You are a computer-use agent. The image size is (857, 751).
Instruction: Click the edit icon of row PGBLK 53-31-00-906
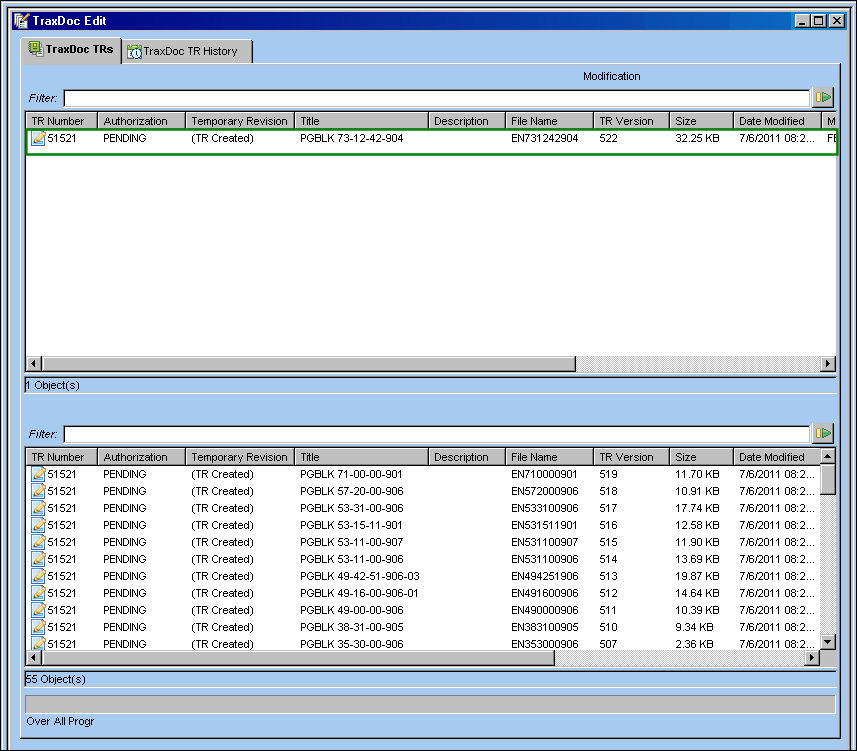[38, 508]
